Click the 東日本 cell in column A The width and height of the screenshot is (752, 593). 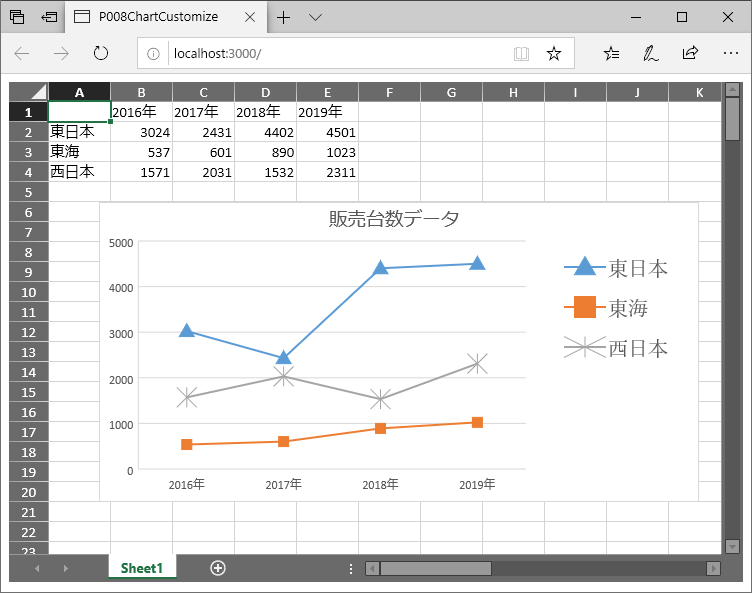[80, 132]
